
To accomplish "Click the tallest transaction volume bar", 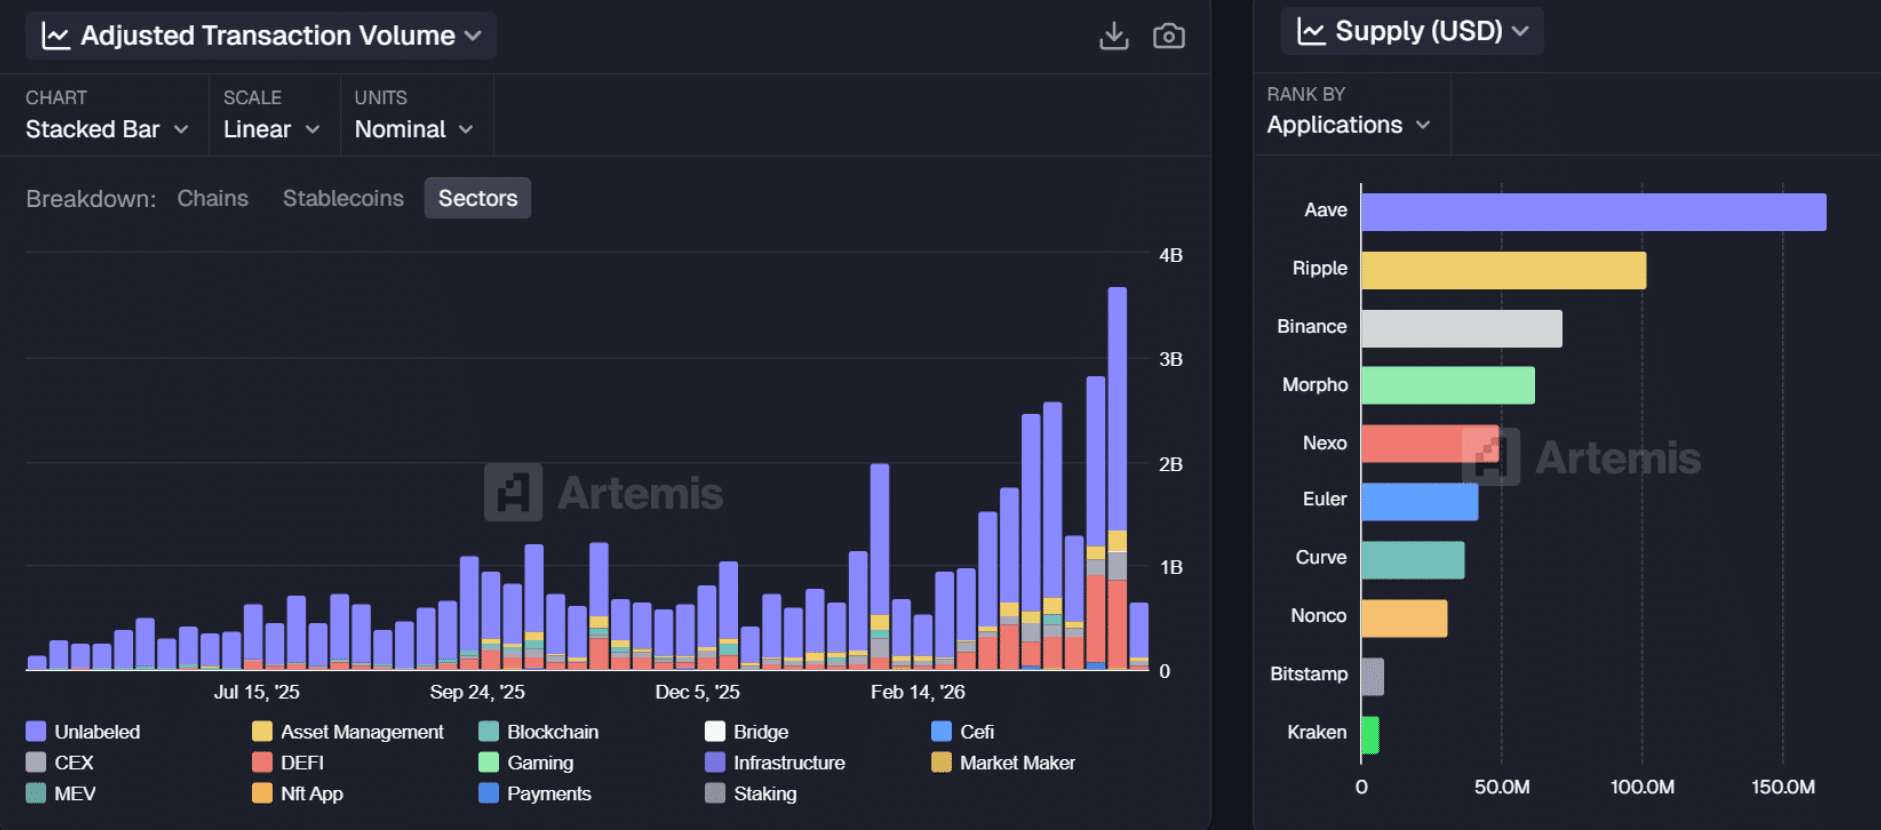I will point(1117,478).
